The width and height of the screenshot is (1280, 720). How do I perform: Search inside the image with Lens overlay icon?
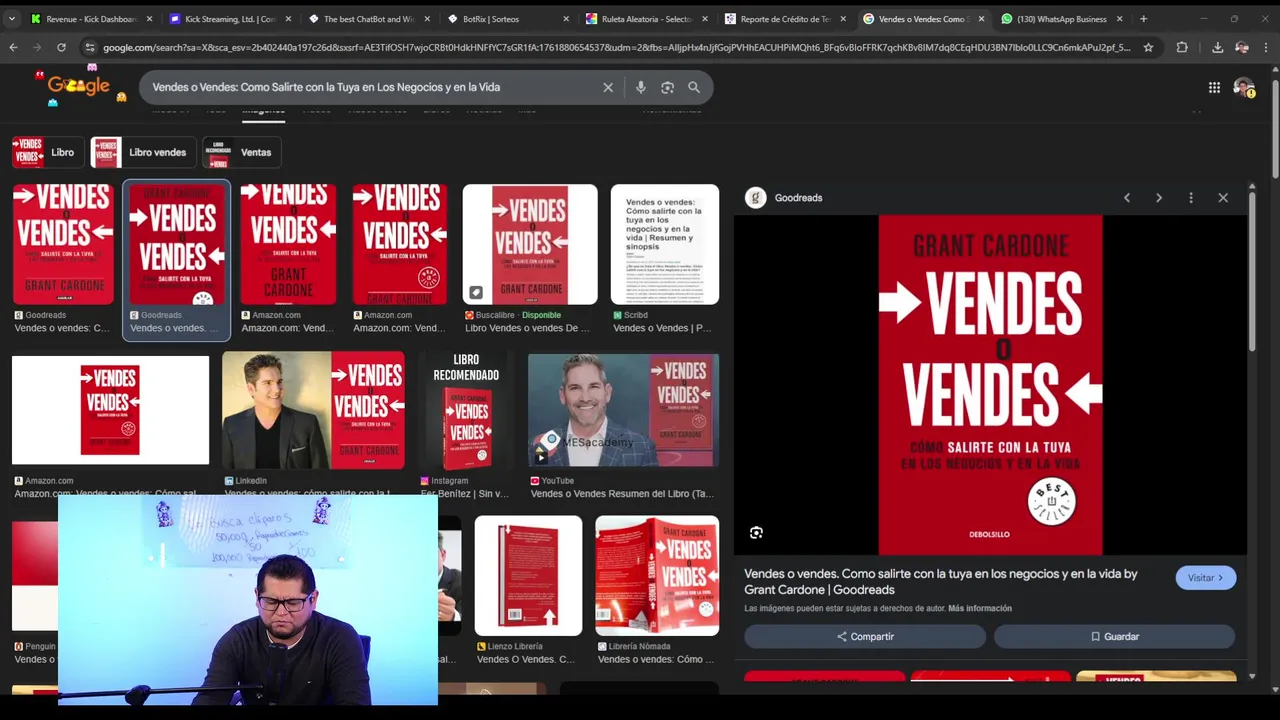(x=756, y=533)
